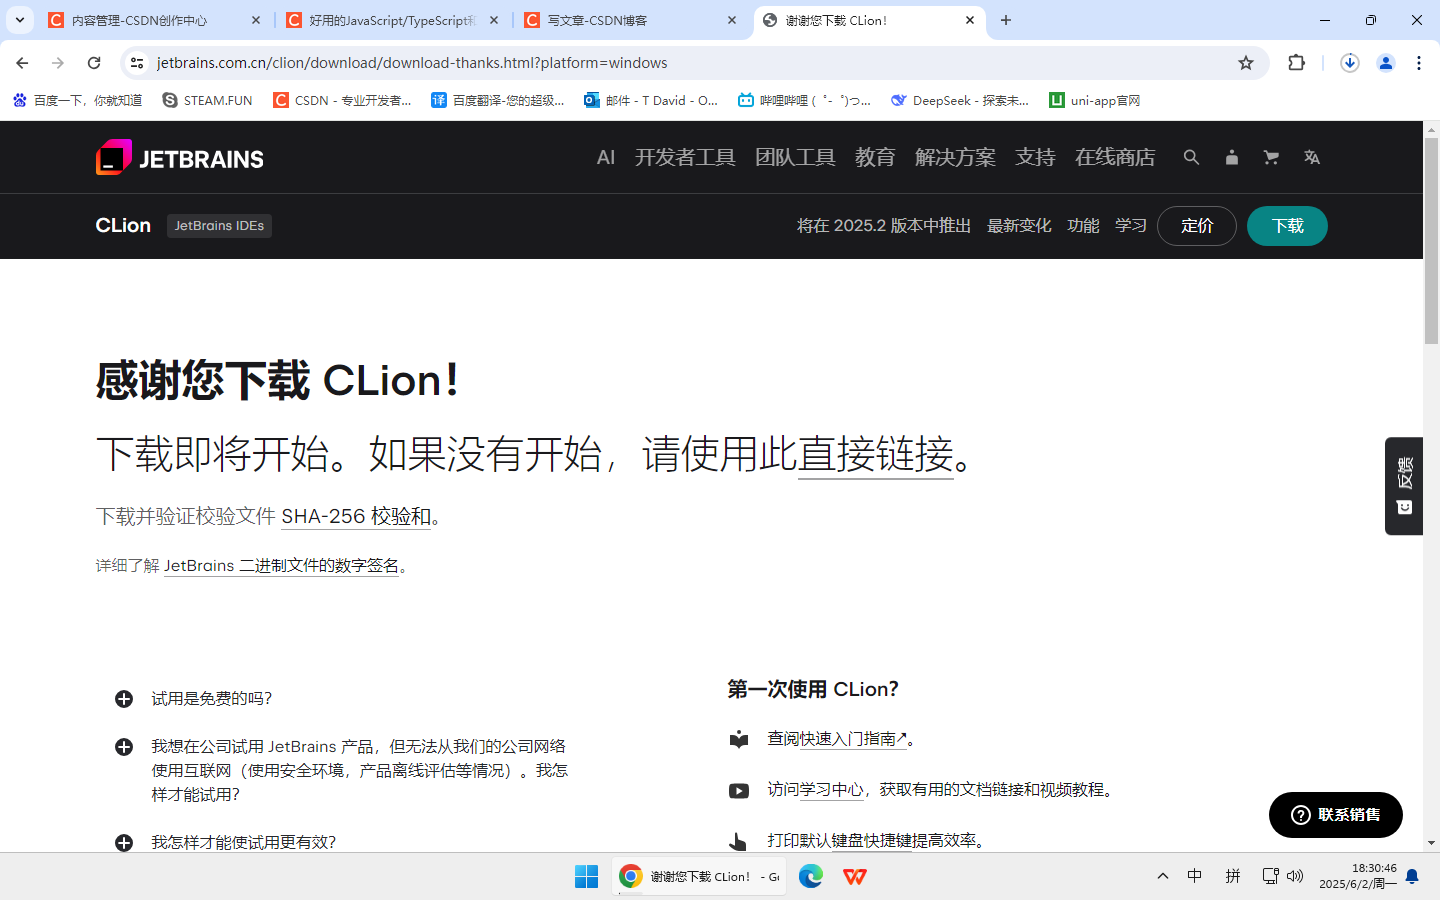This screenshot has height=900, width=1440.
Task: Open the Windows Start button
Action: point(586,877)
